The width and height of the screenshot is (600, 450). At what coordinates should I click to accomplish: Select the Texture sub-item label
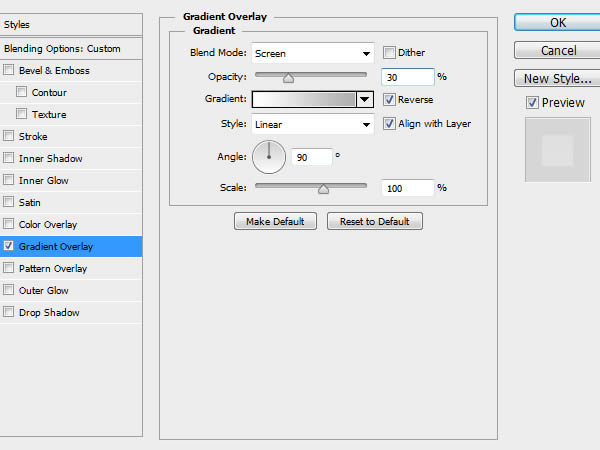tap(49, 114)
